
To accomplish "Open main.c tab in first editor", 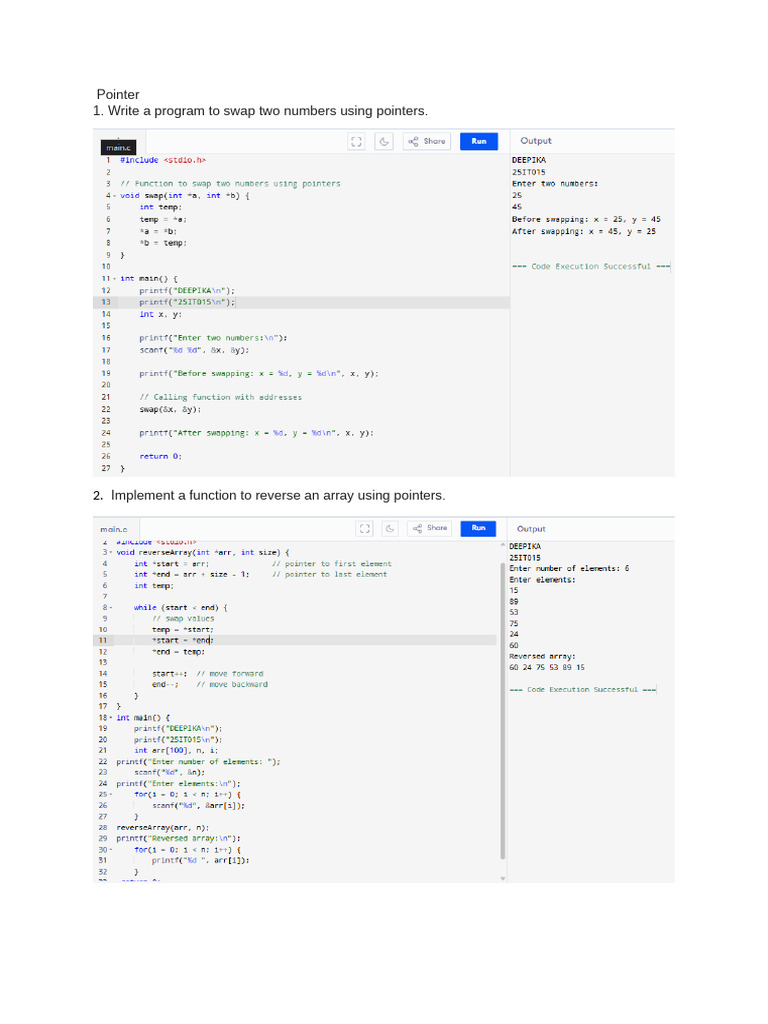I will [119, 148].
